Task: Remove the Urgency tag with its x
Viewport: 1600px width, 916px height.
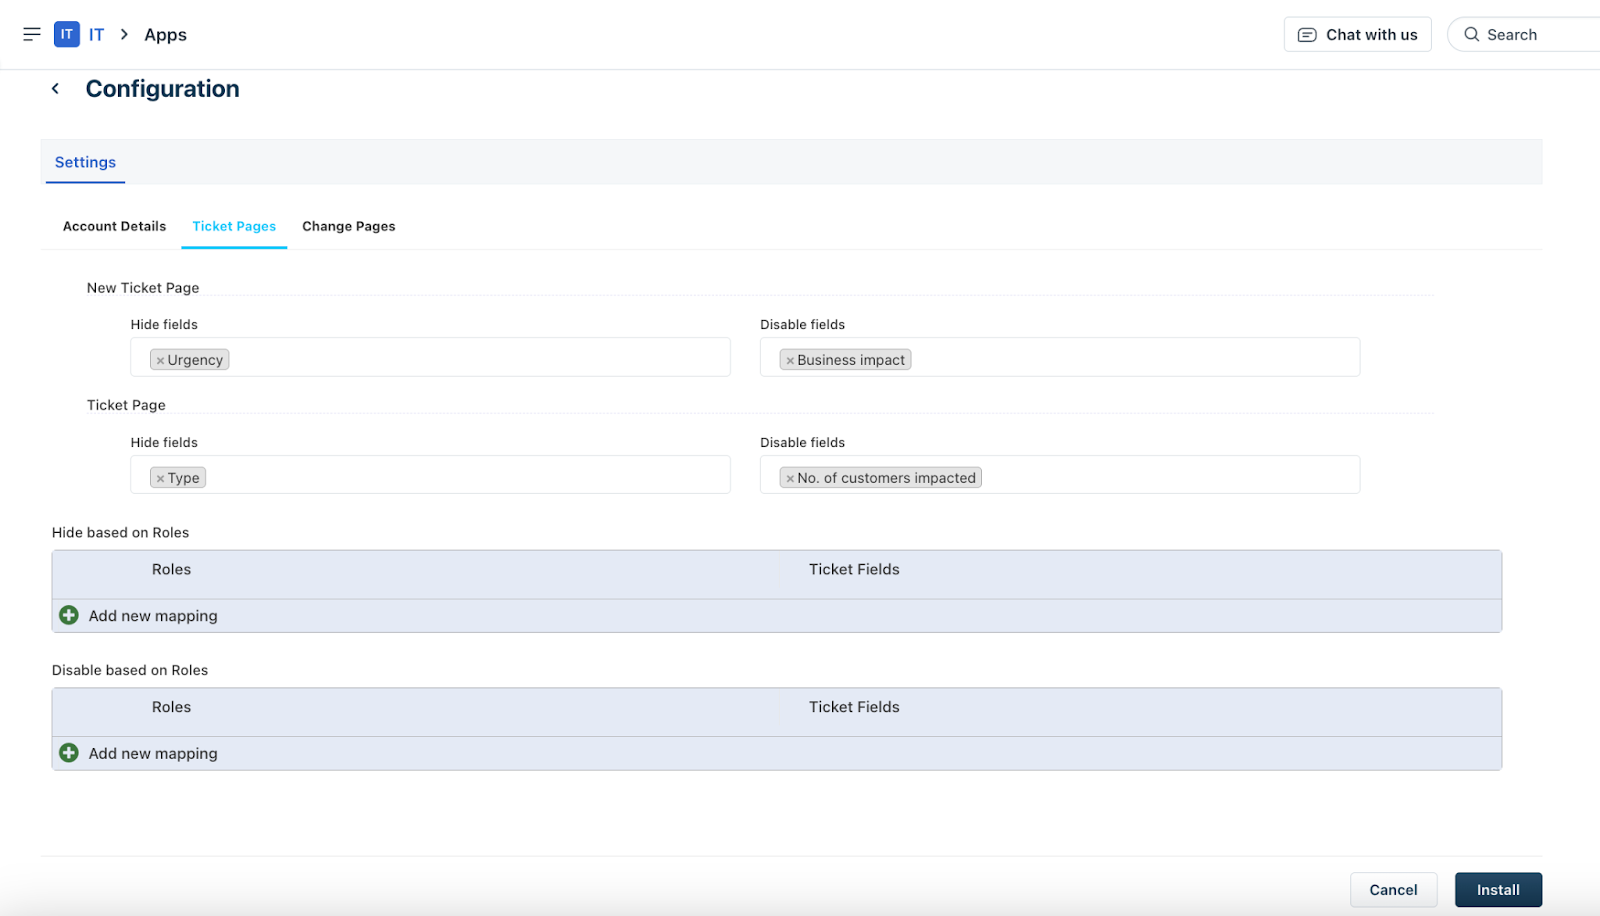Action: (160, 361)
